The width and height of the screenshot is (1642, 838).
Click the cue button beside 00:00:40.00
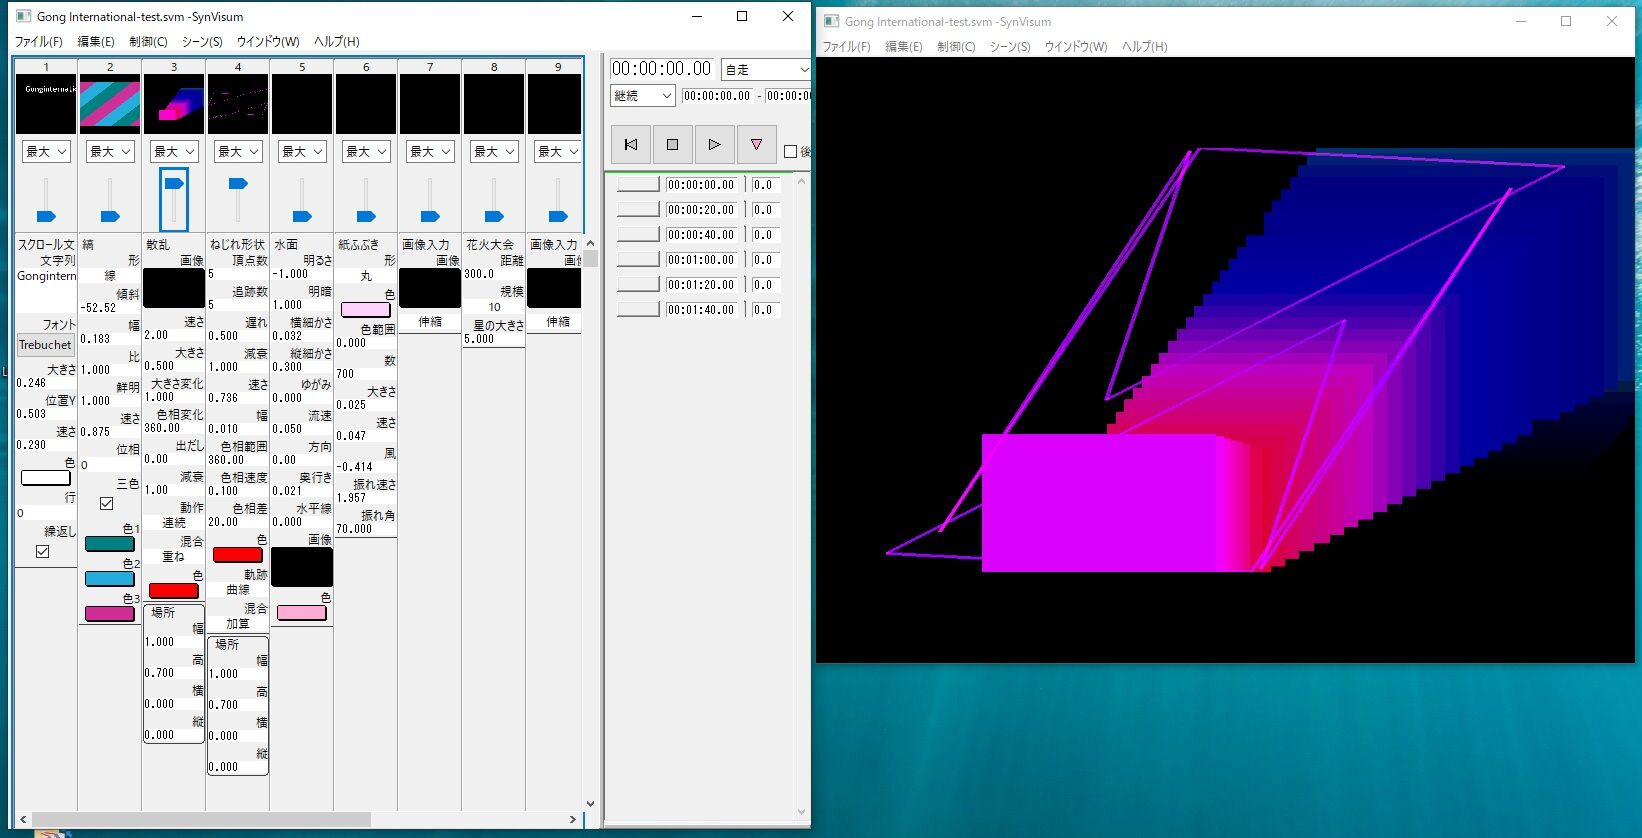point(638,235)
